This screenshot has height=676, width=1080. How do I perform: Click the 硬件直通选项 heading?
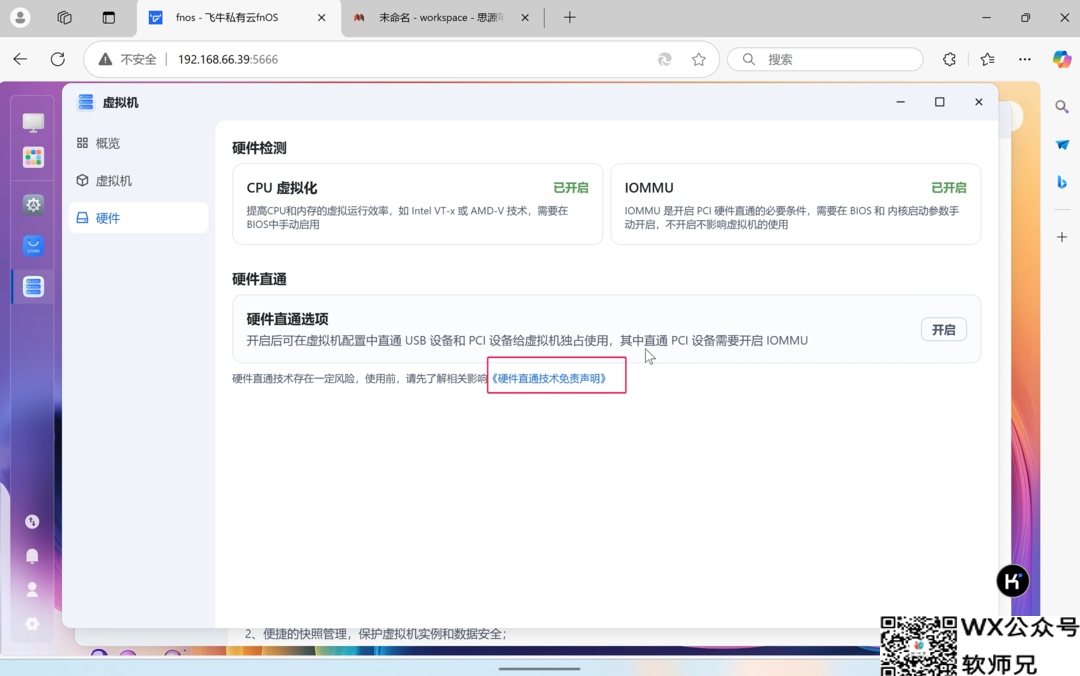tap(287, 319)
